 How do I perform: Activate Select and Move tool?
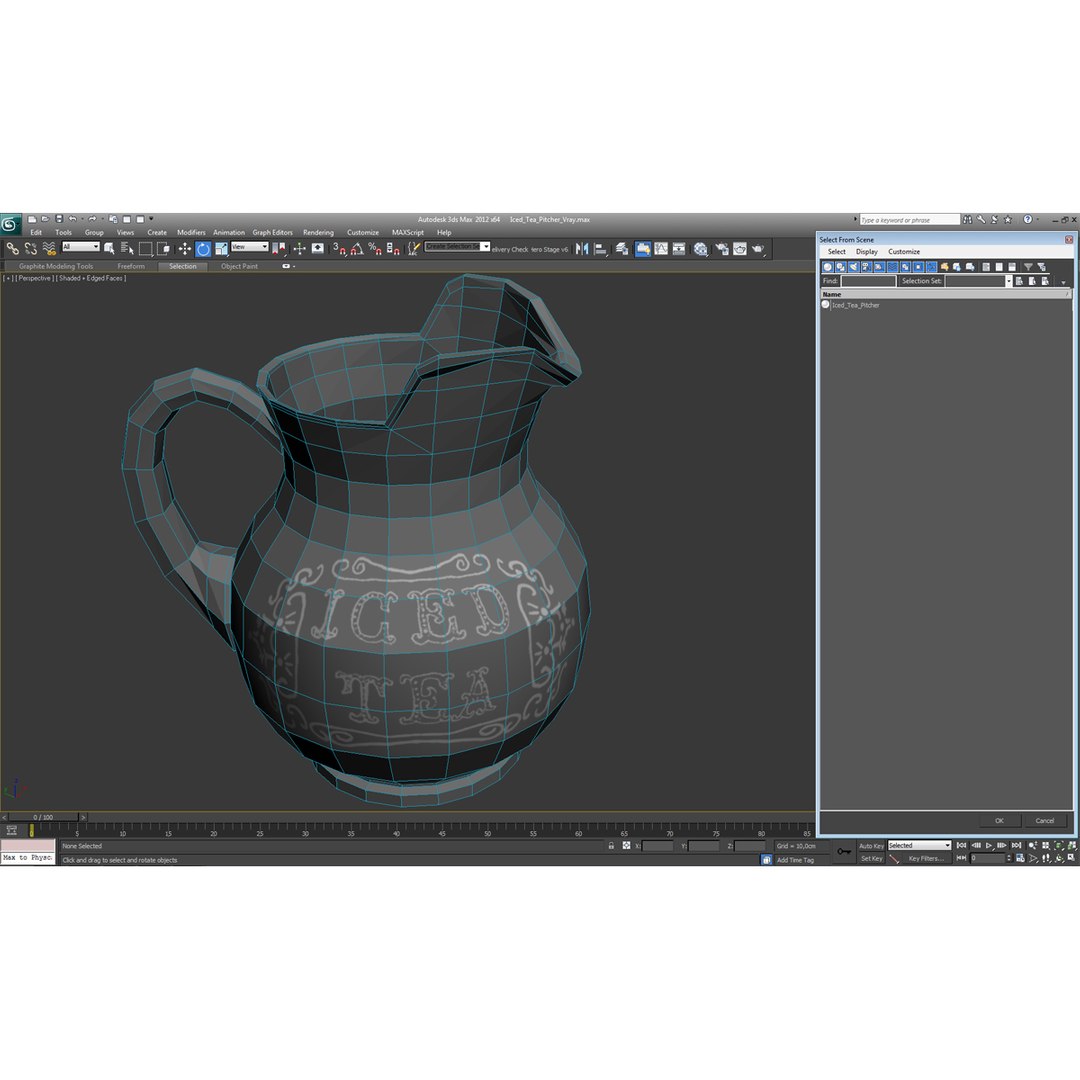[185, 249]
